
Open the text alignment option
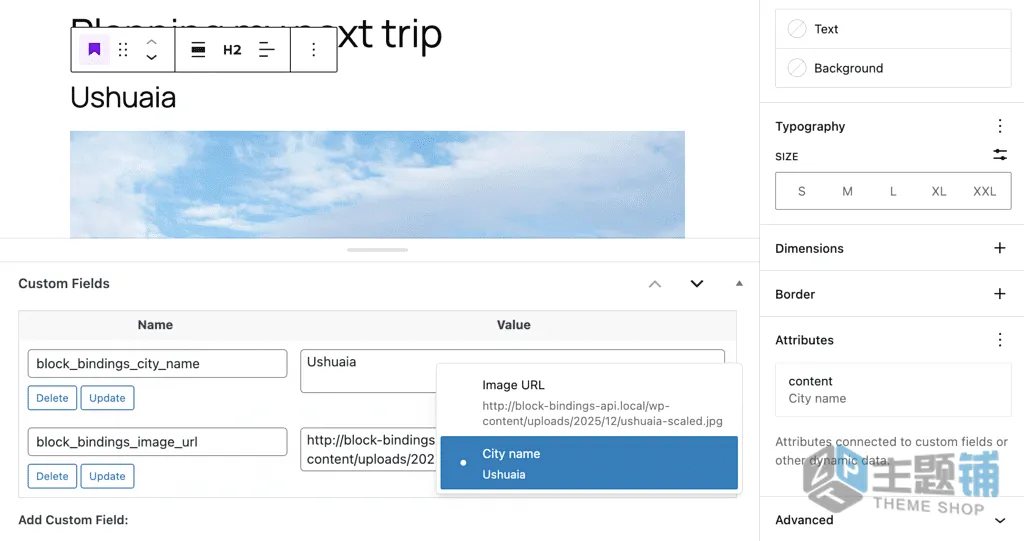coord(266,50)
